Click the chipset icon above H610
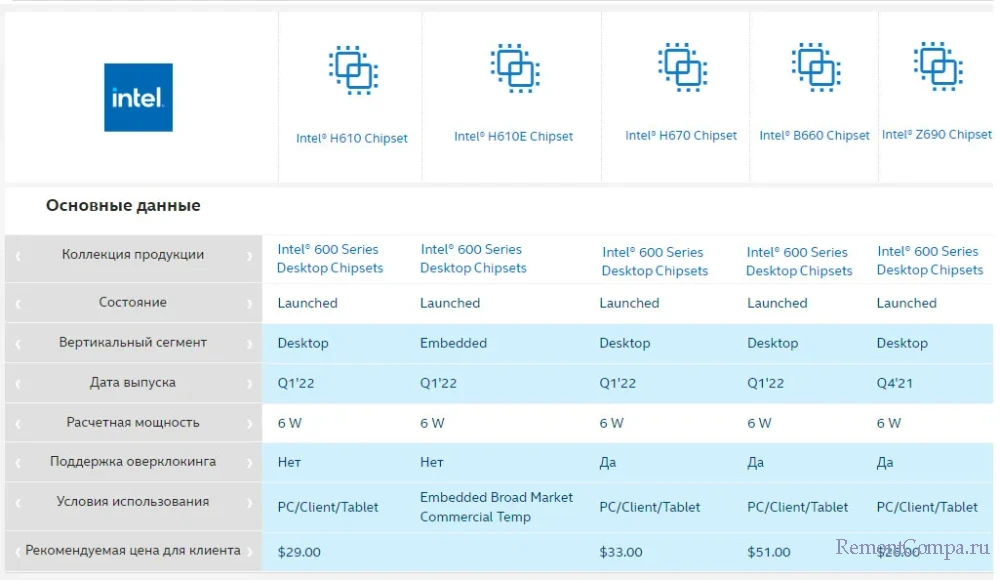 coord(351,68)
